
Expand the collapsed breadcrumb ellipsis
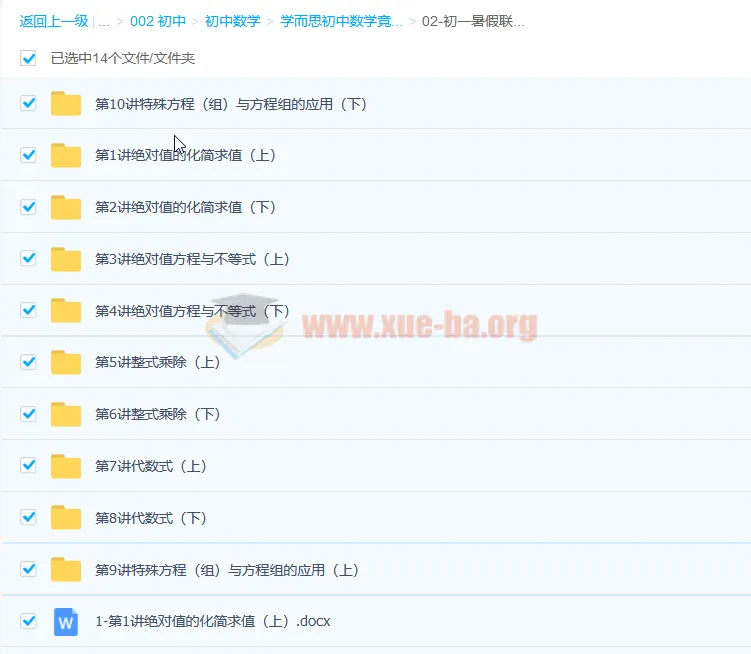point(104,22)
